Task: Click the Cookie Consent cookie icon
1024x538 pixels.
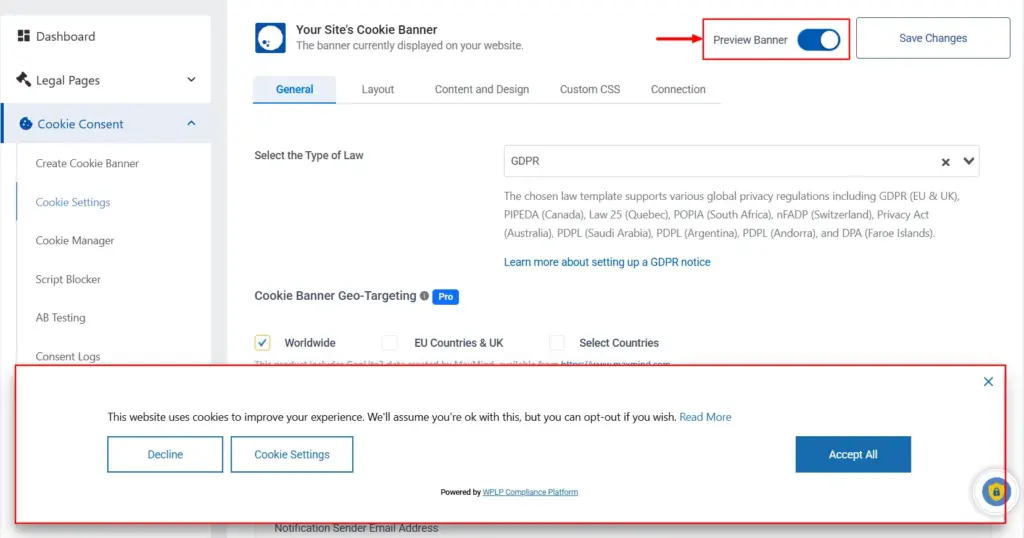Action: (24, 124)
